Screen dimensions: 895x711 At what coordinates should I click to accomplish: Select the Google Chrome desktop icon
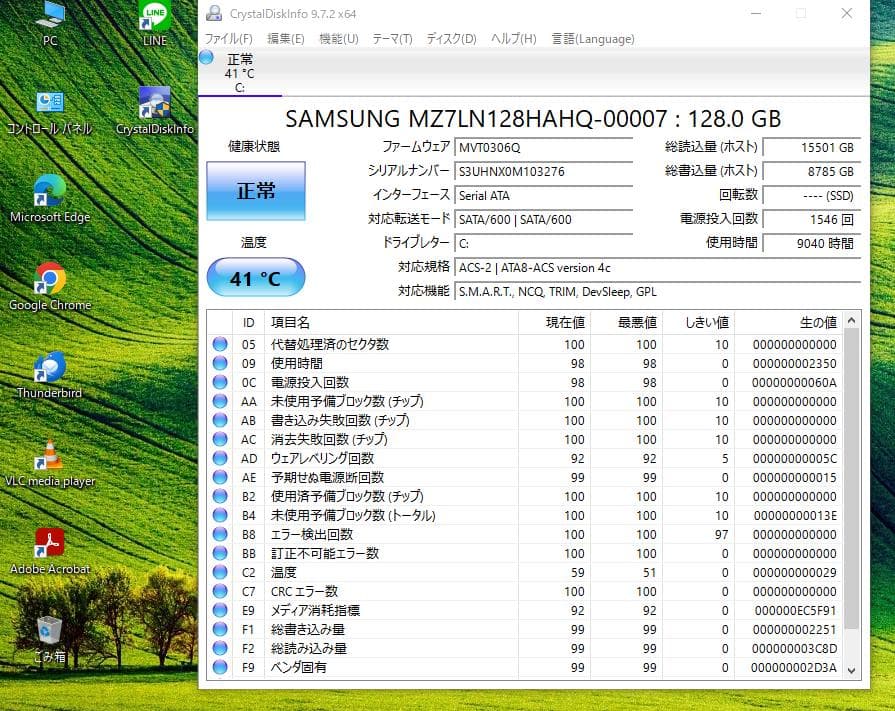coord(50,286)
